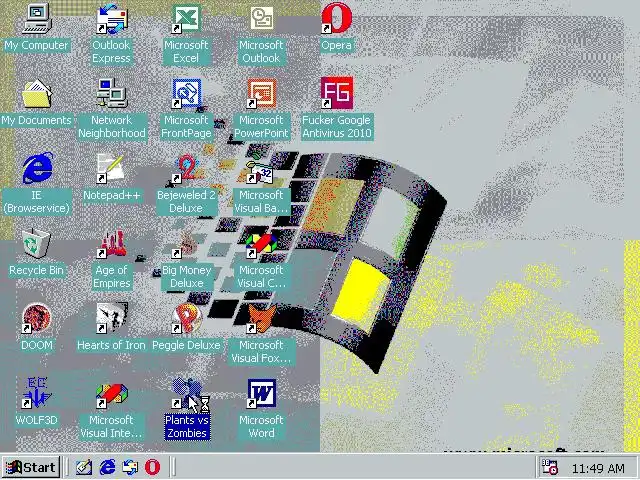Click the Show Desktop quick launch icon
Image resolution: width=640 pixels, height=480 pixels.
(x=84, y=467)
